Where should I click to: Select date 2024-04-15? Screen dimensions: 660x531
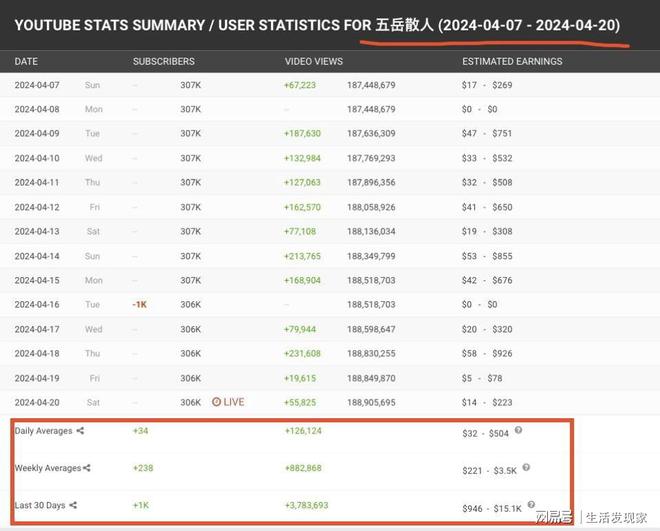tap(37, 280)
